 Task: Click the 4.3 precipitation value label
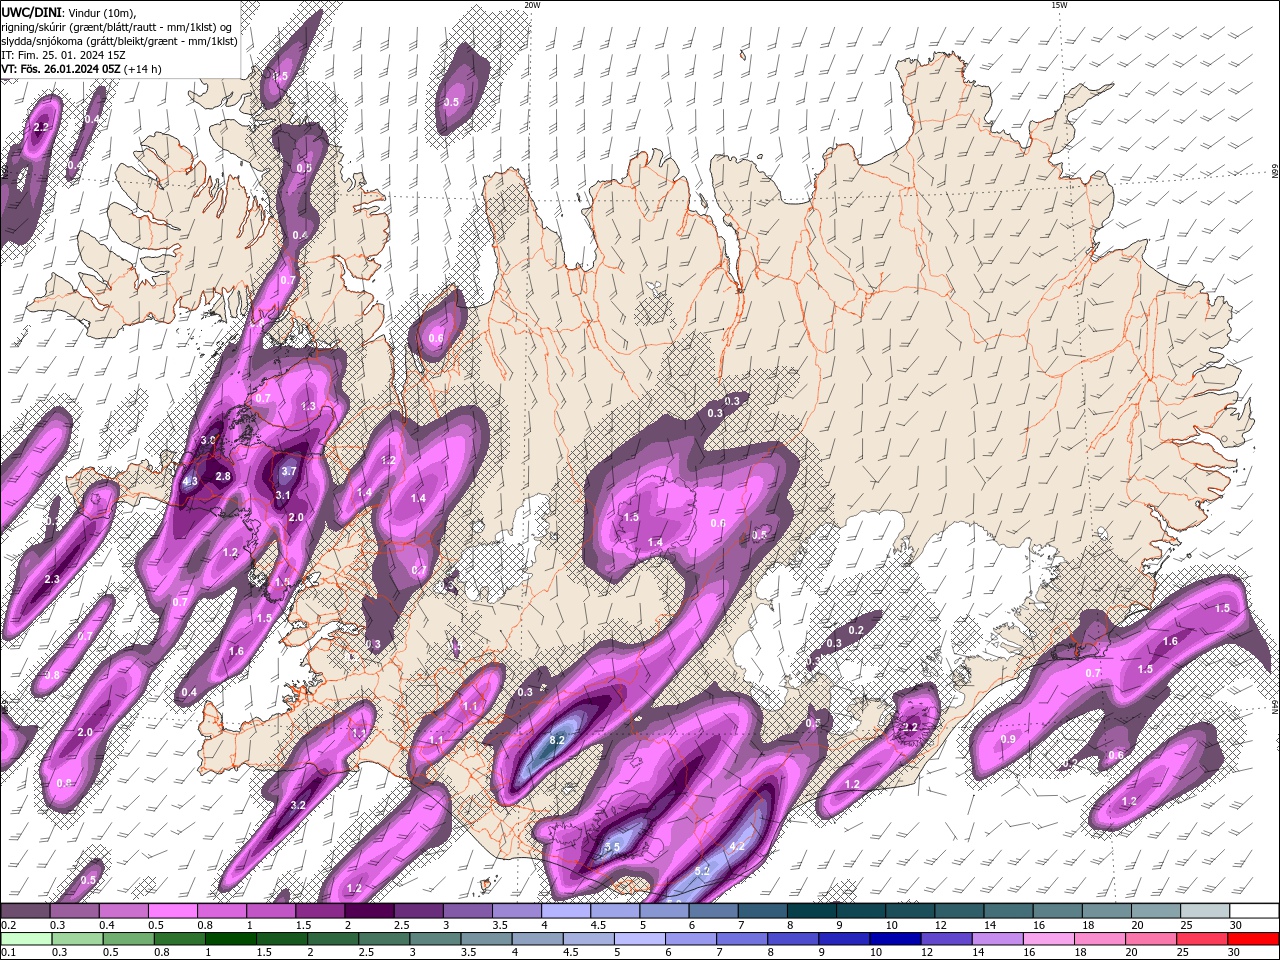190,481
